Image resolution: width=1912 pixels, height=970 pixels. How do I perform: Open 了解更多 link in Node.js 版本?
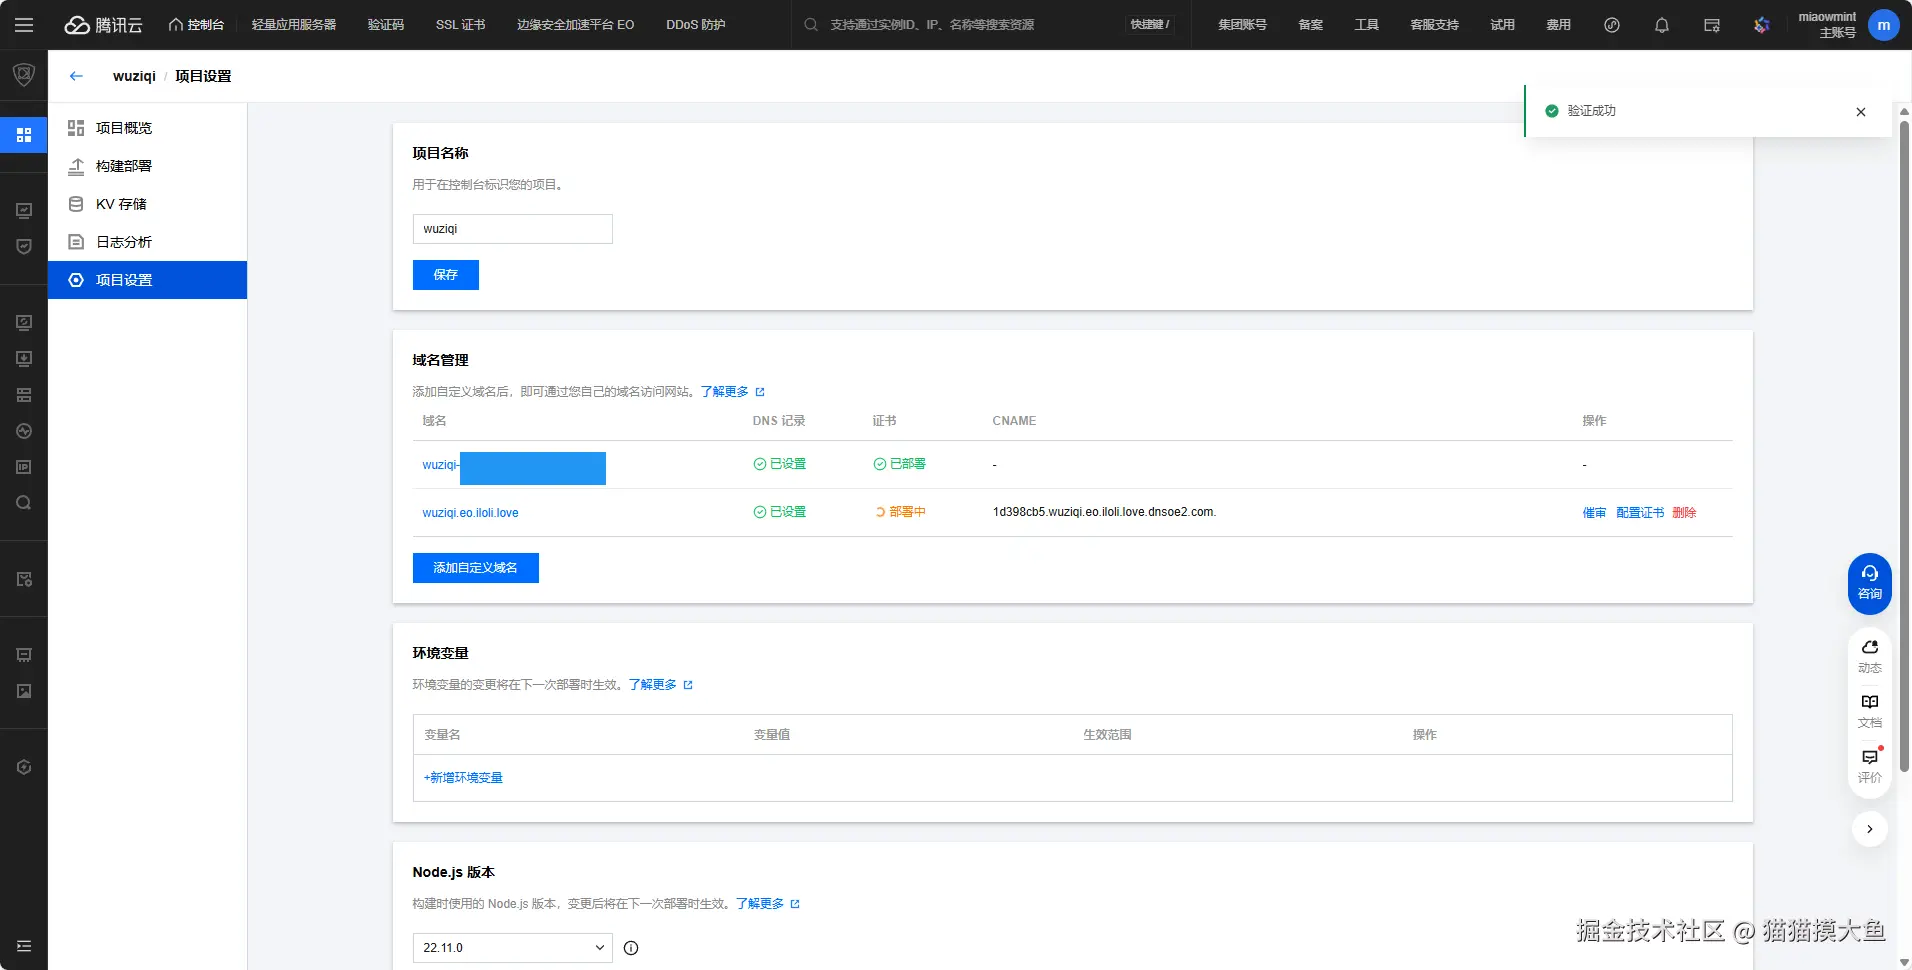[x=768, y=904]
